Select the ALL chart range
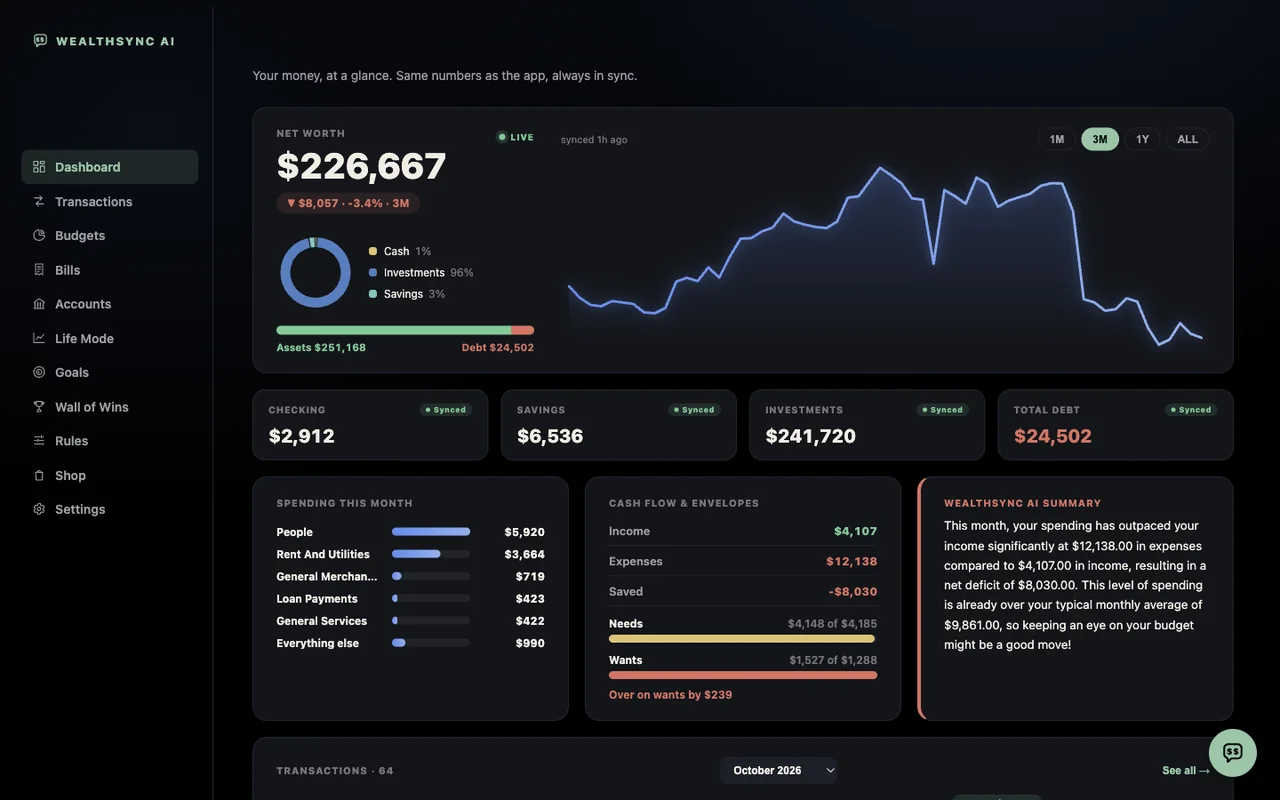This screenshot has width=1280, height=800. pyautogui.click(x=1187, y=139)
